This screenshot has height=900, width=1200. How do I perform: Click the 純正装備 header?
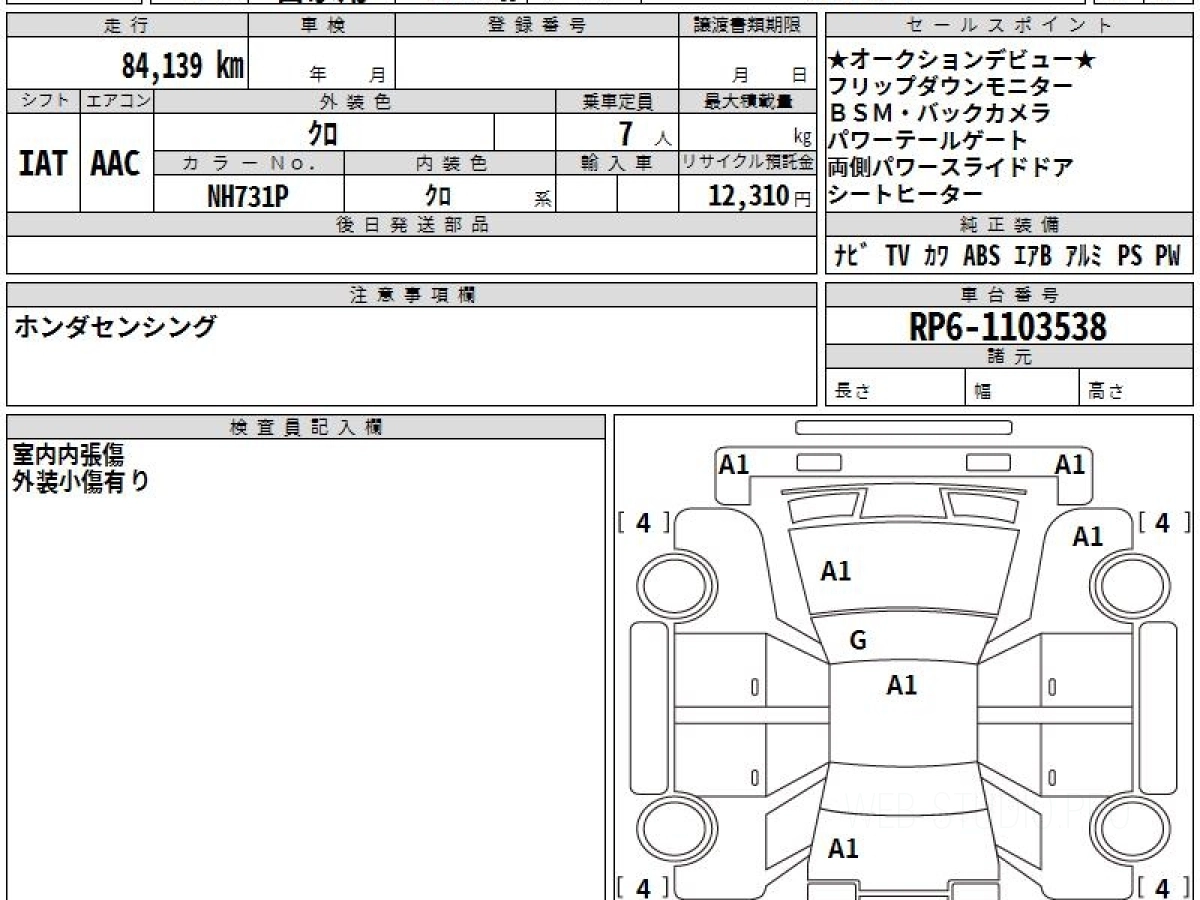pos(1009,225)
